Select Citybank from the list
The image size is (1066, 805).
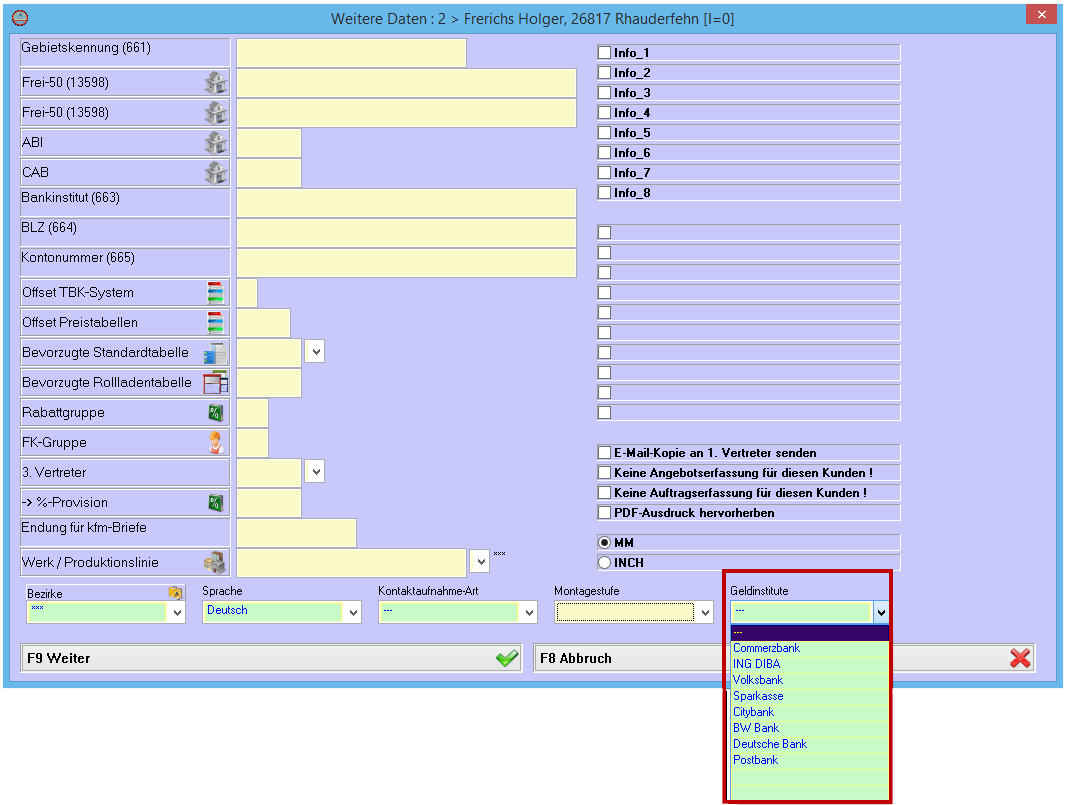[x=809, y=712]
